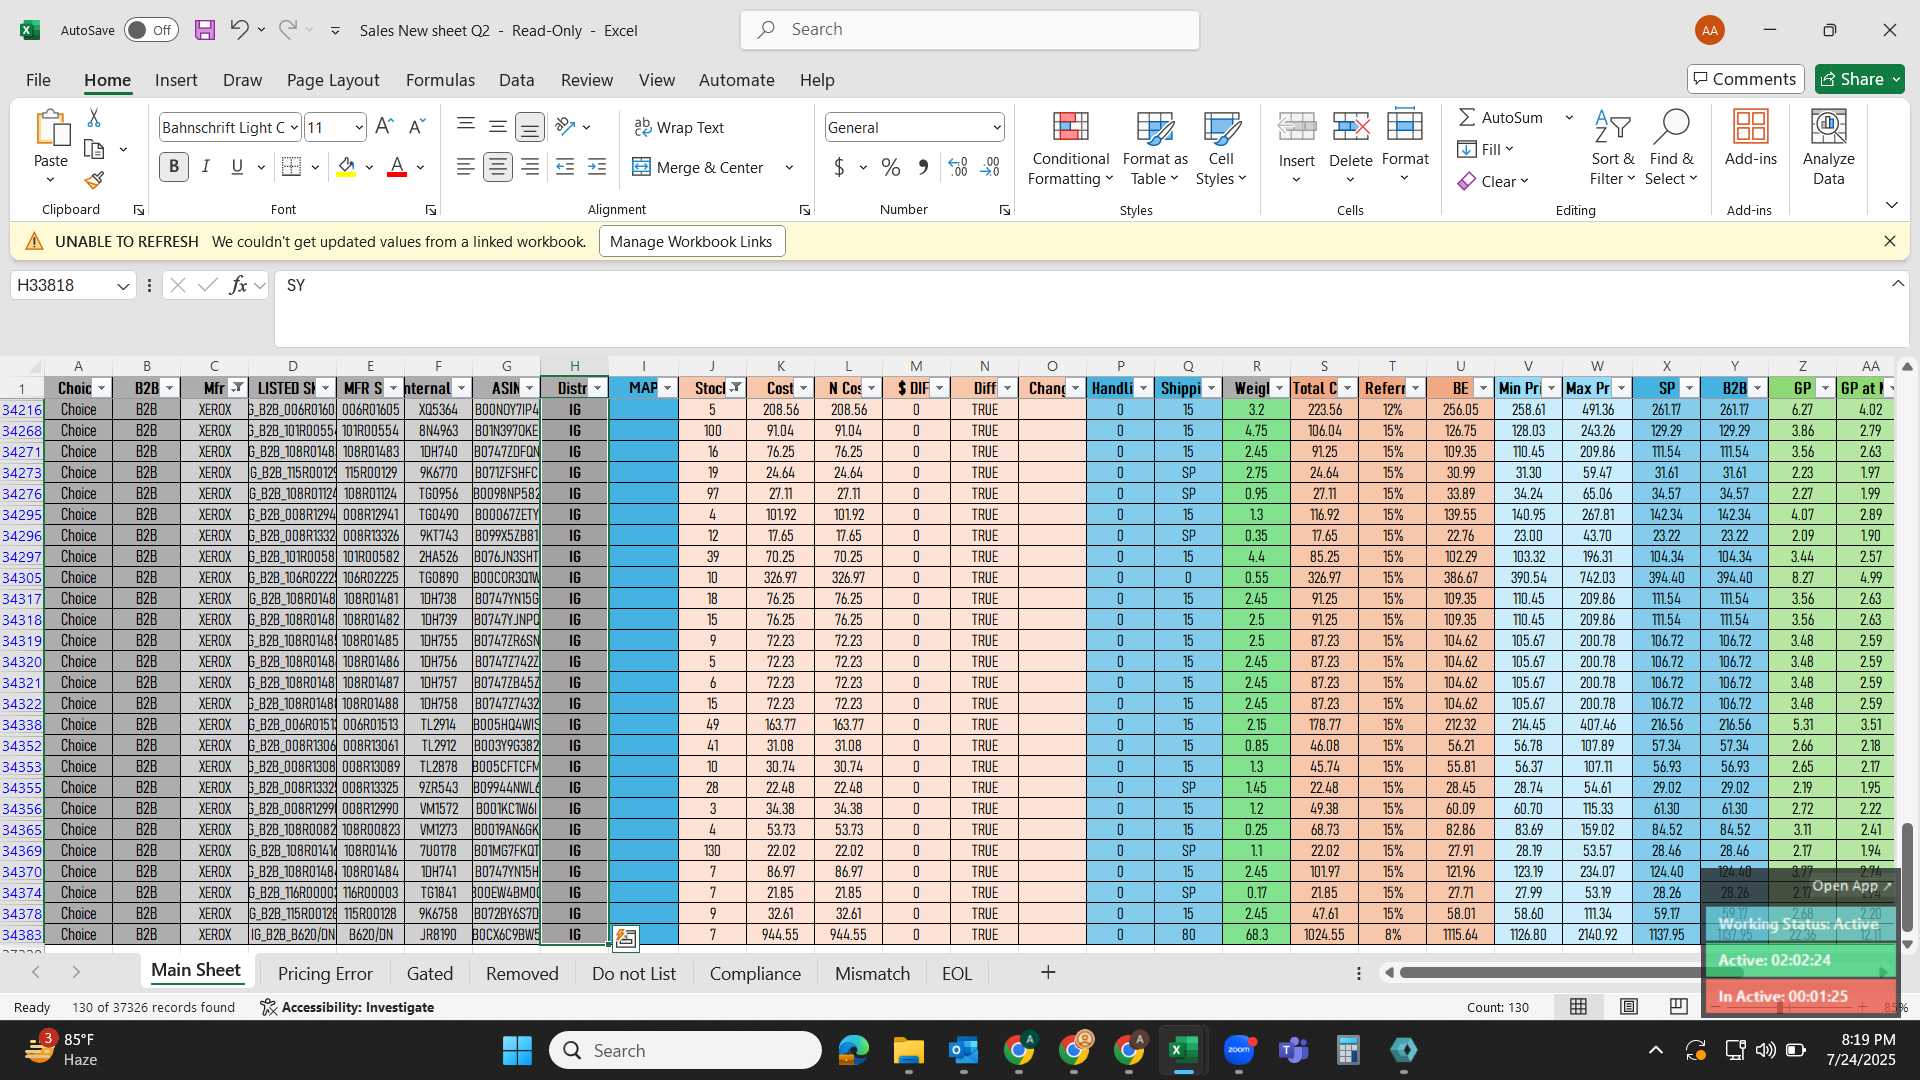Add a new sheet with plus button
Image resolution: width=1920 pixels, height=1080 pixels.
coord(1048,972)
